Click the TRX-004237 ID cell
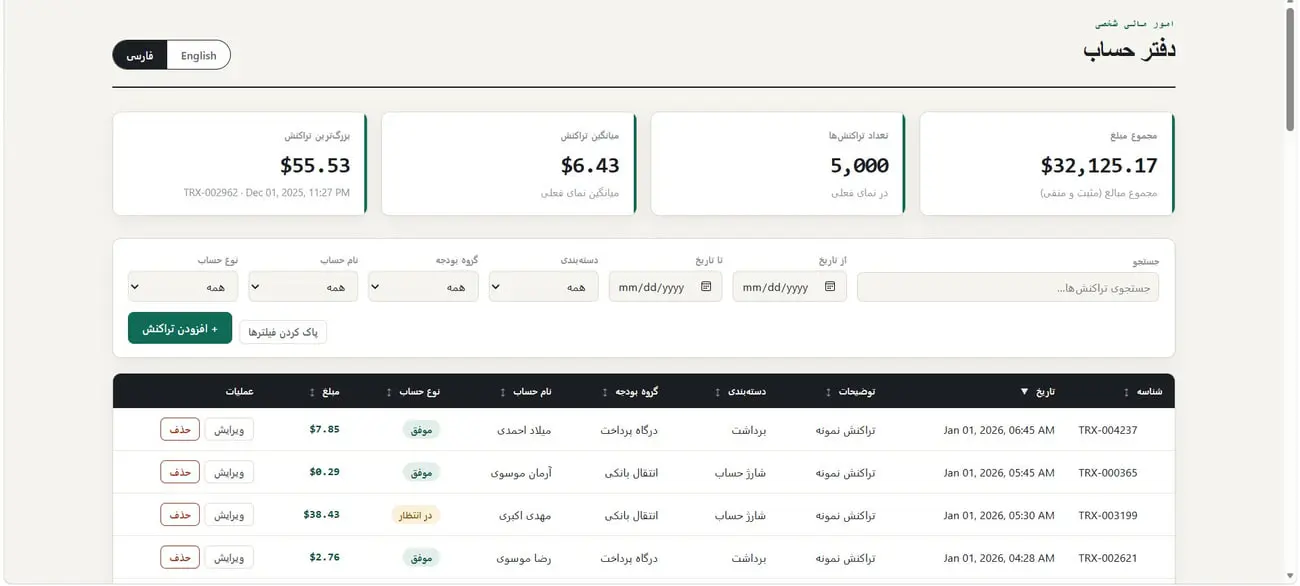Image resolution: width=1300 pixels, height=586 pixels. 1108,430
